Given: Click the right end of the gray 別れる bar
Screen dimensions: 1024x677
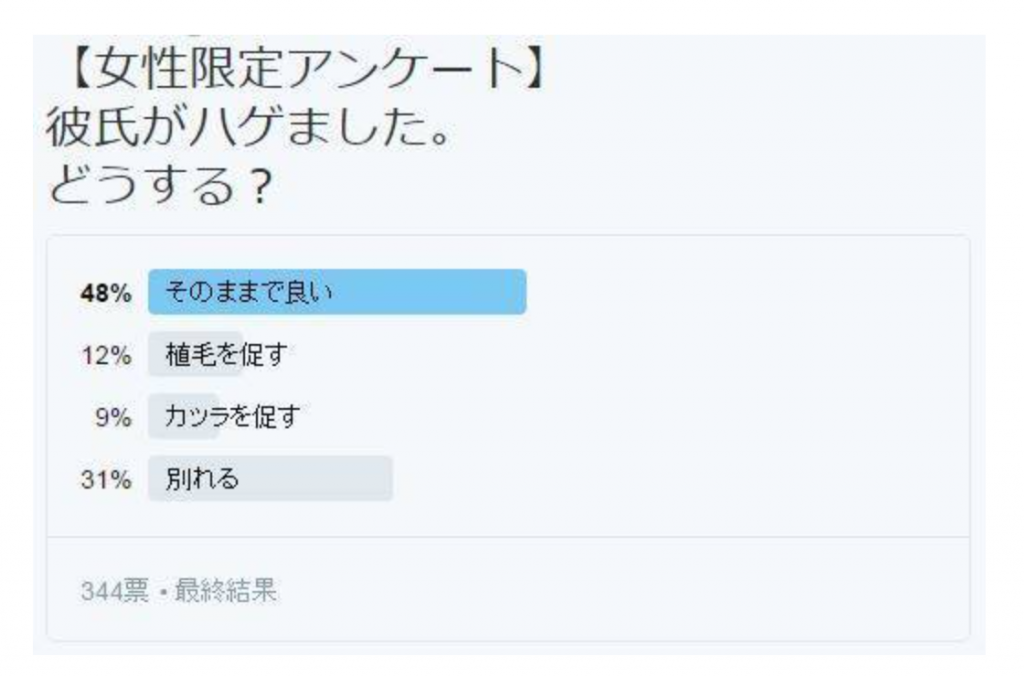Looking at the screenshot, I should click(386, 479).
